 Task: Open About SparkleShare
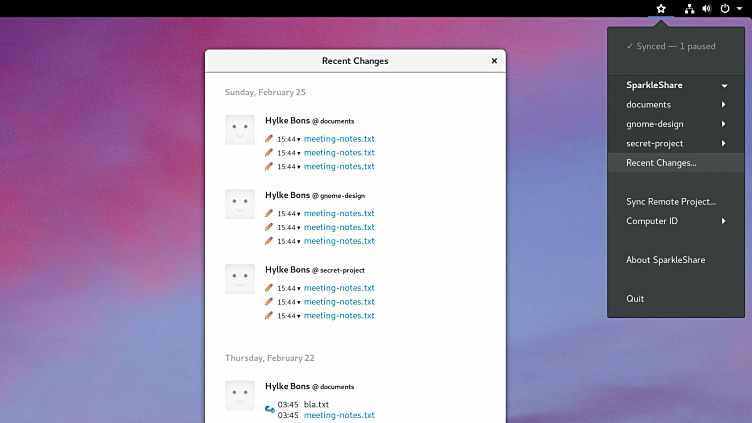click(665, 260)
